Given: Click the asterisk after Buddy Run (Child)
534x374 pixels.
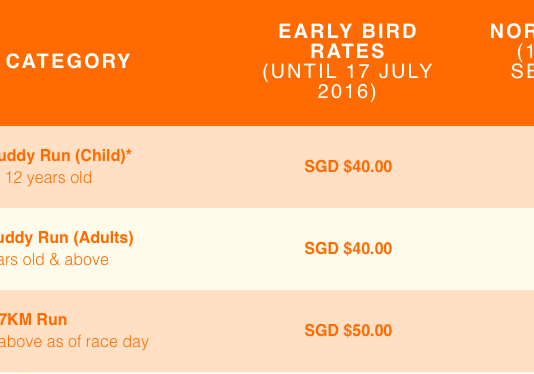Looking at the screenshot, I should [128, 152].
